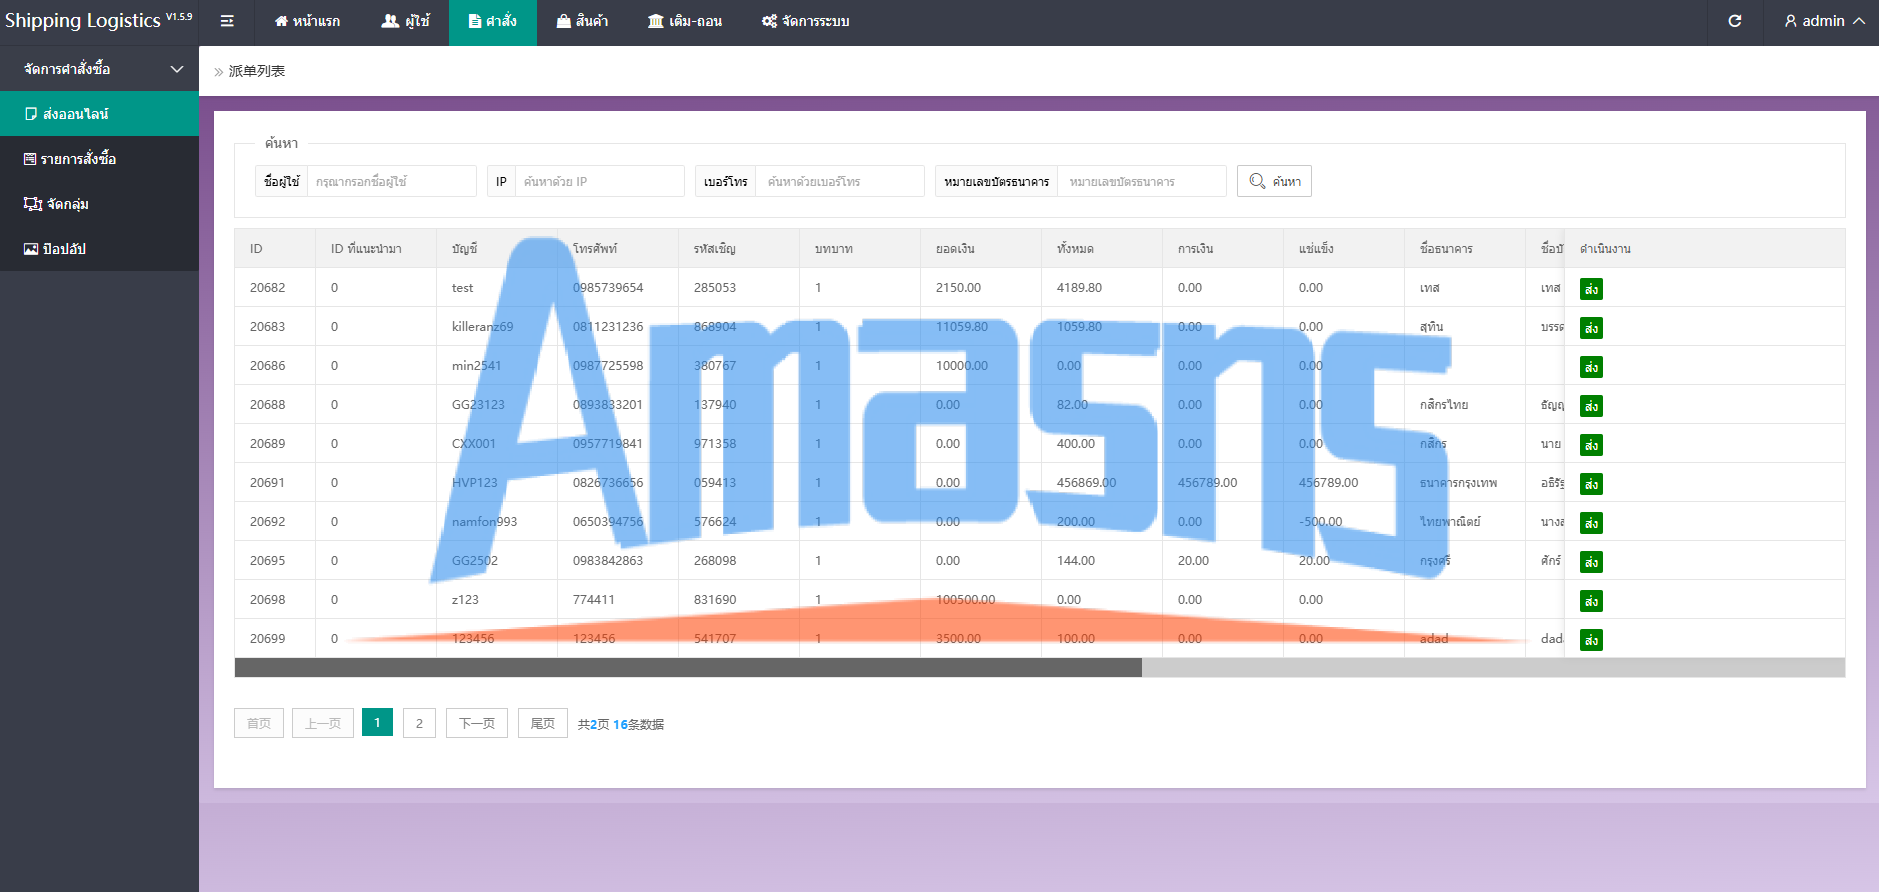The height and width of the screenshot is (892, 1879).
Task: Click the 首页 first page button
Action: [259, 723]
